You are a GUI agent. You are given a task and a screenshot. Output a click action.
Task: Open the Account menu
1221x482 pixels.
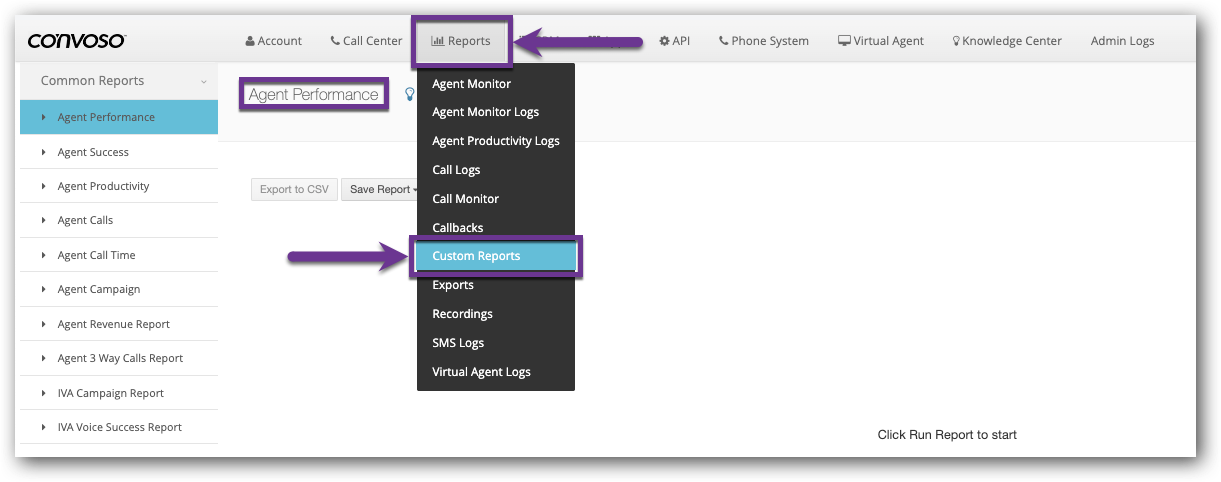(273, 41)
